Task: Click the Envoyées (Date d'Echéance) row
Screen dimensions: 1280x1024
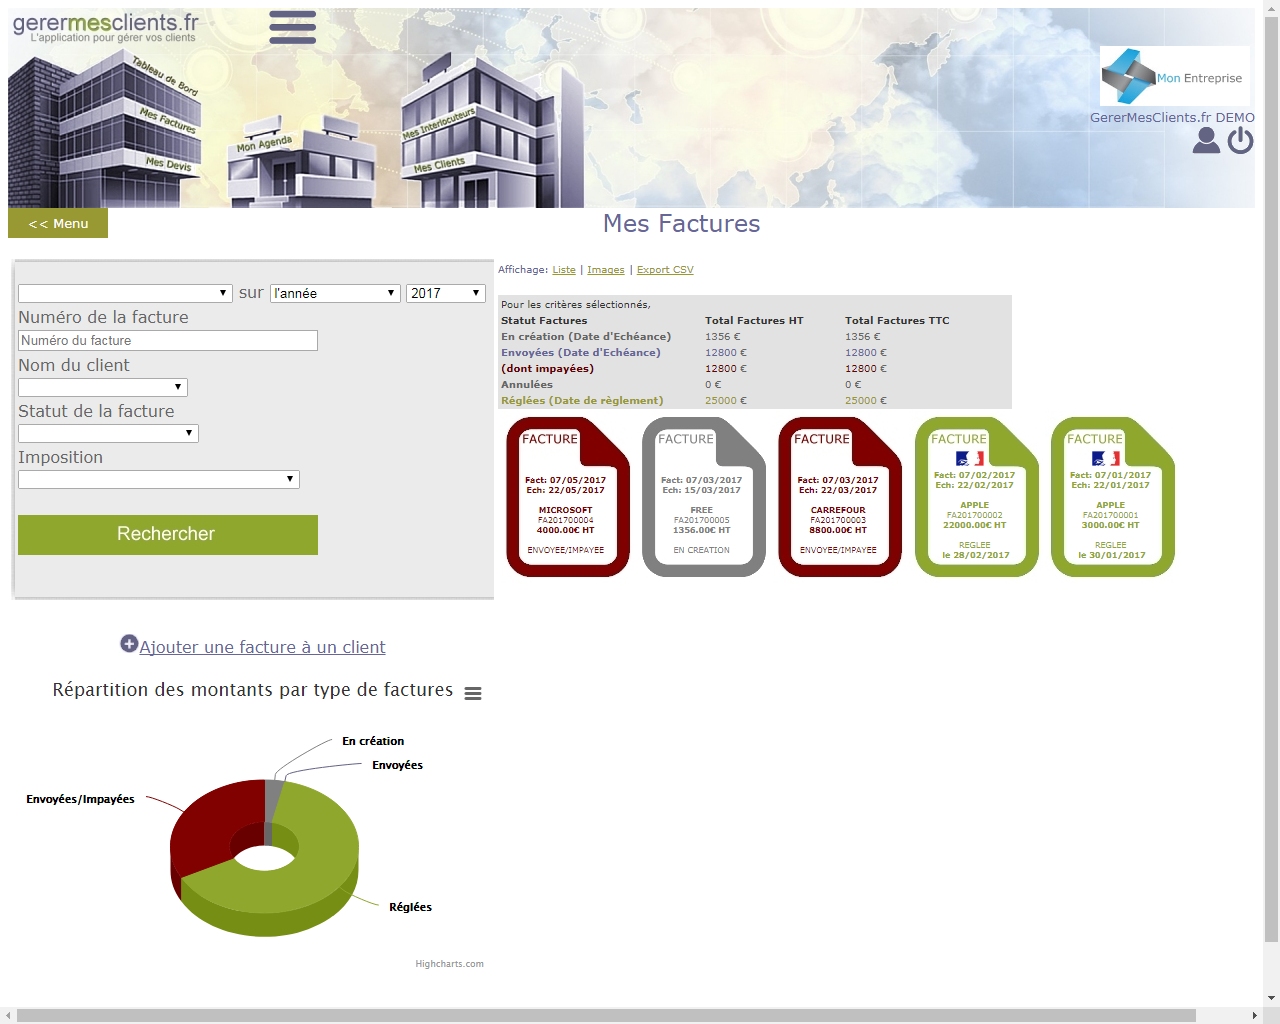Action: 755,352
